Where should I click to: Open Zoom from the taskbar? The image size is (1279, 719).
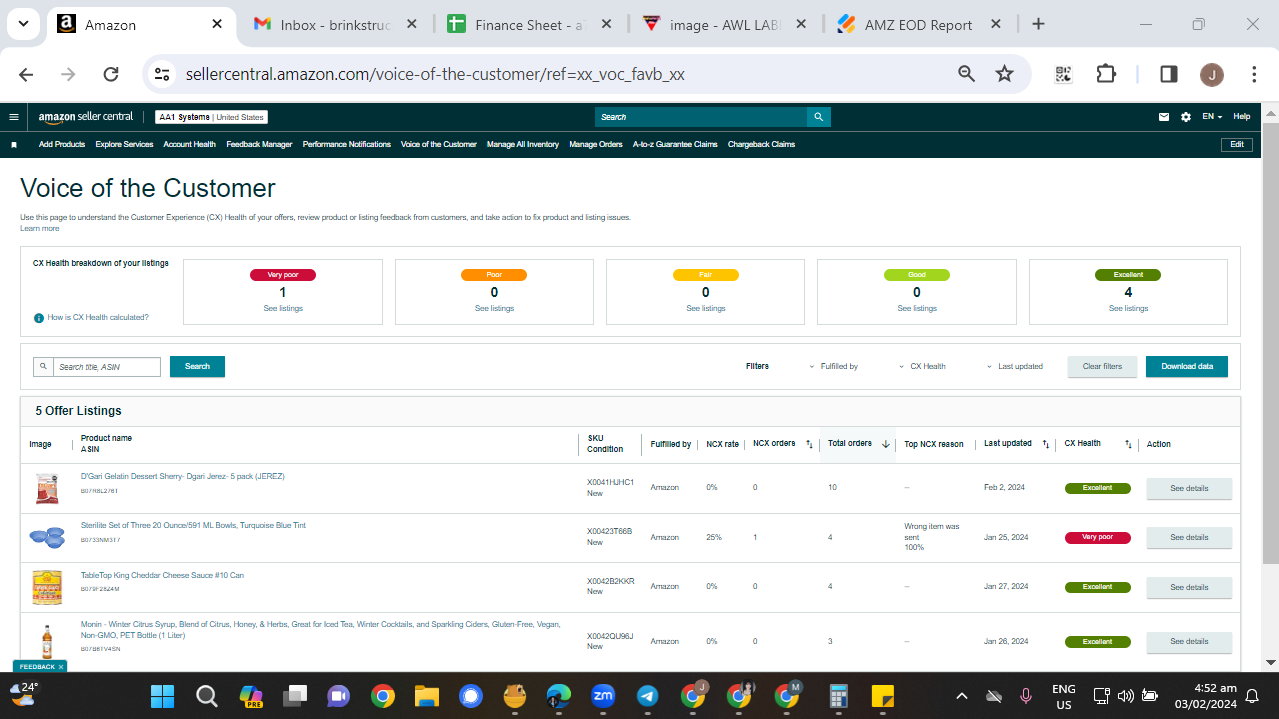point(603,695)
